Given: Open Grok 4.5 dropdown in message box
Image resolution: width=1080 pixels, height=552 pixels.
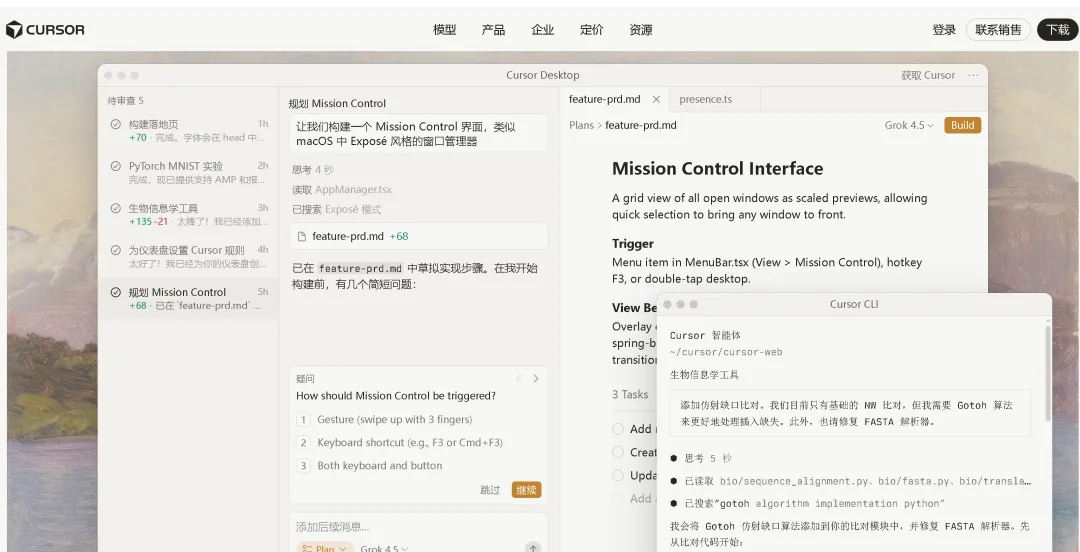Looking at the screenshot, I should [x=384, y=549].
